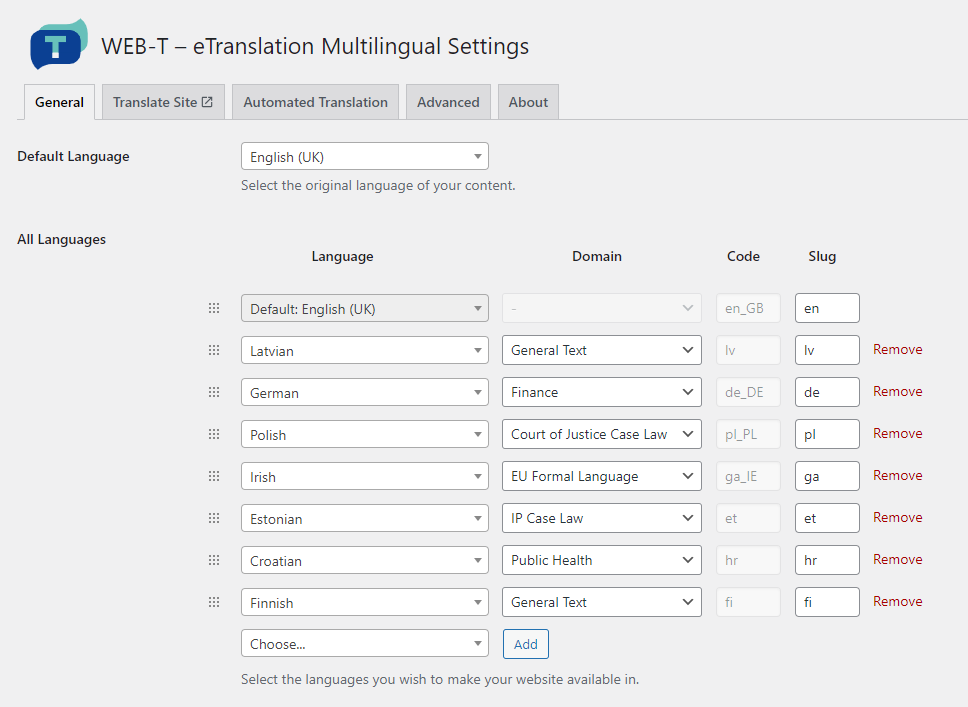Image resolution: width=968 pixels, height=707 pixels.
Task: Remove the Latvian language
Action: (898, 349)
